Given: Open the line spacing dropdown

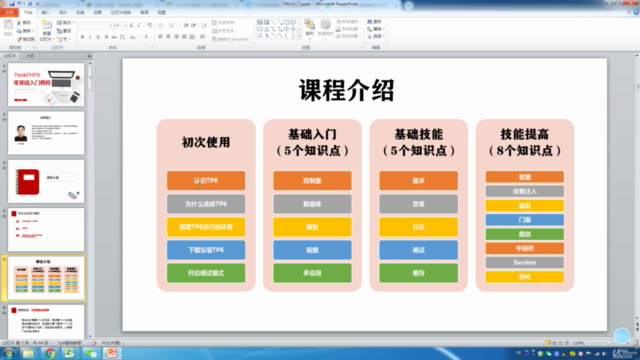Looking at the screenshot, I should 204,25.
